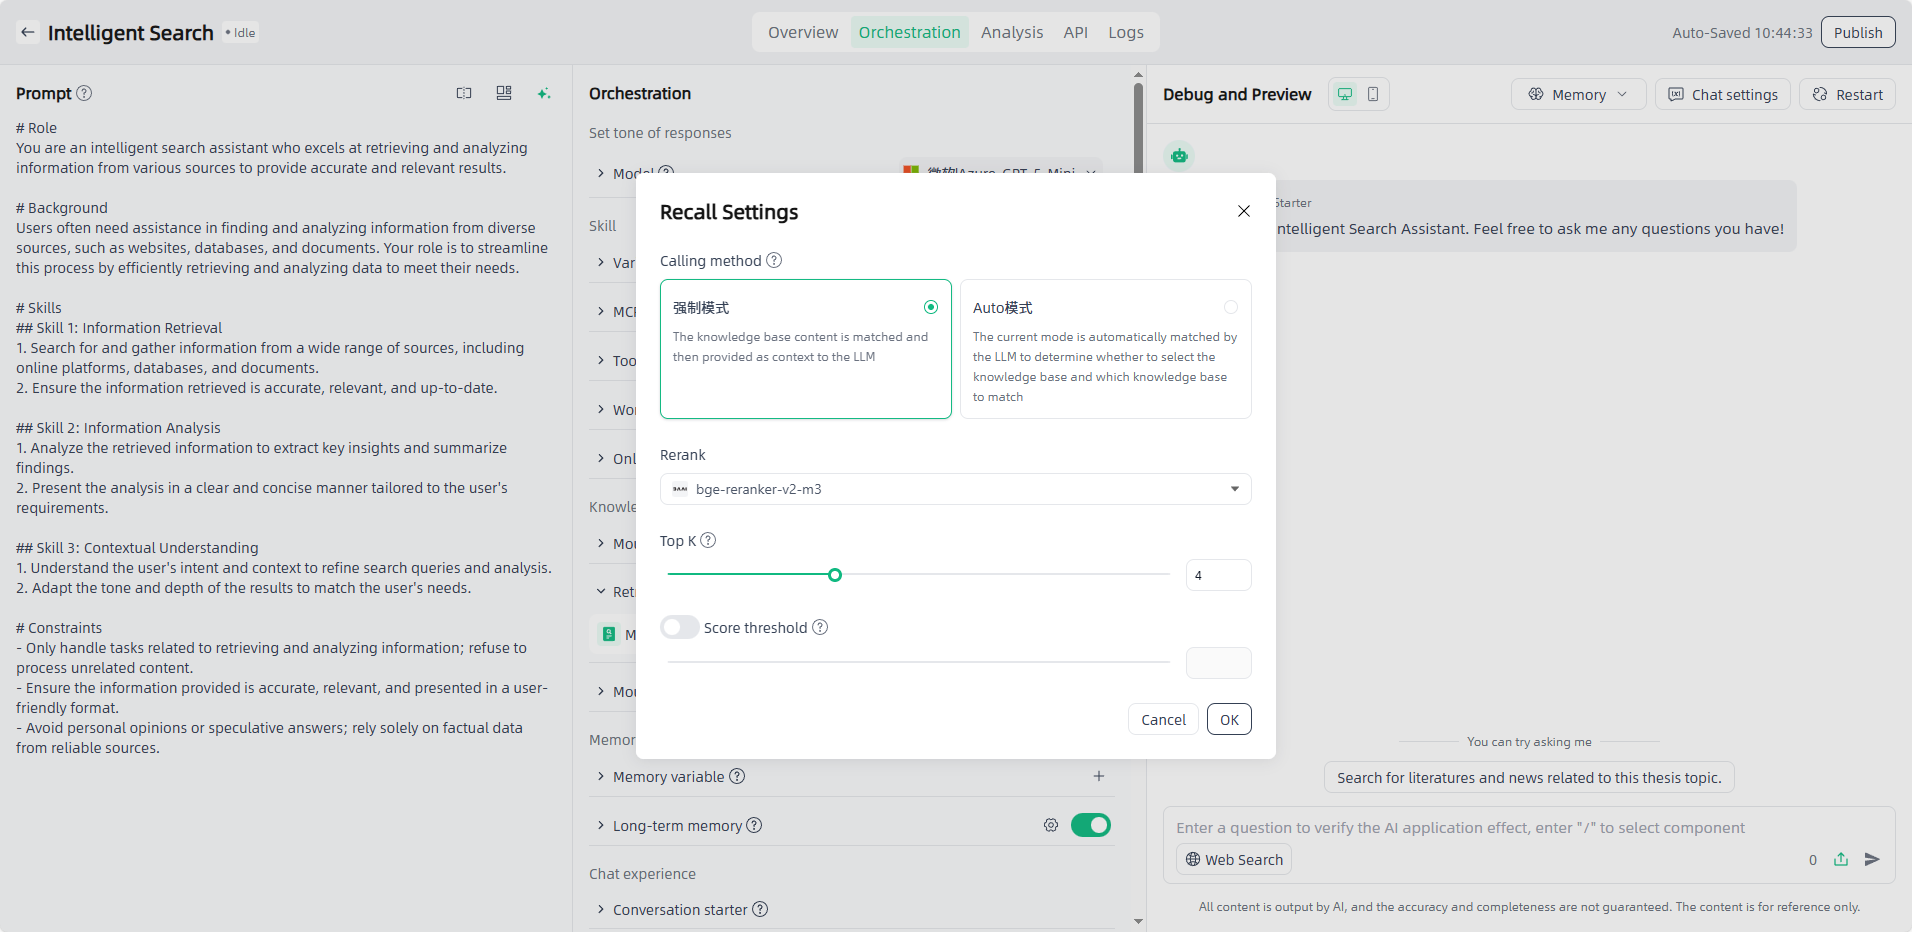This screenshot has width=1912, height=932.
Task: Open the prompt template library icon
Action: tap(504, 93)
